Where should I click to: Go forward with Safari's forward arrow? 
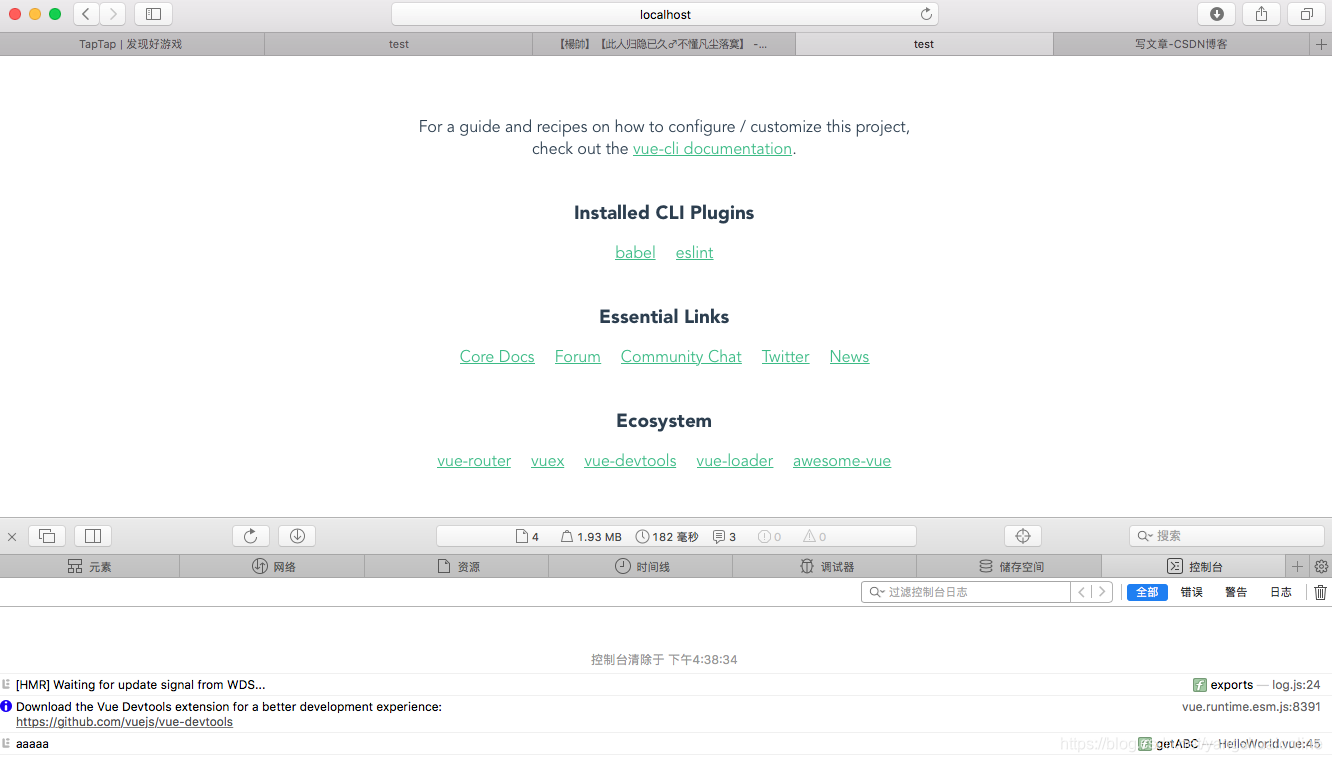click(113, 14)
